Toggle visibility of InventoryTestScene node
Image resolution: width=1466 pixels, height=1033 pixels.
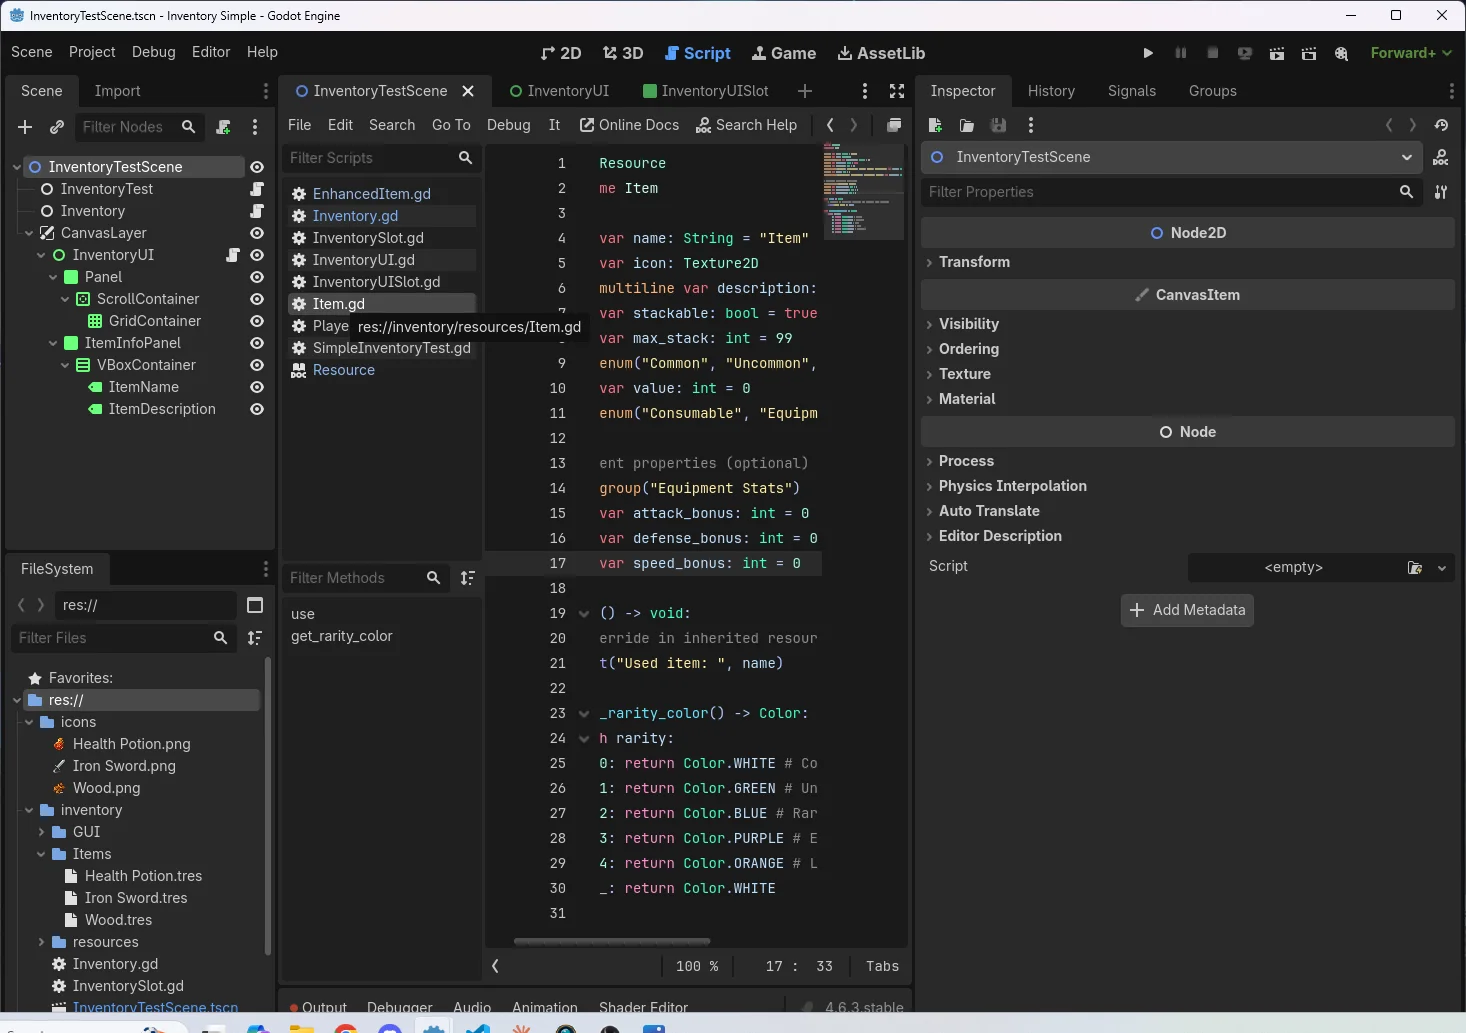tap(257, 167)
